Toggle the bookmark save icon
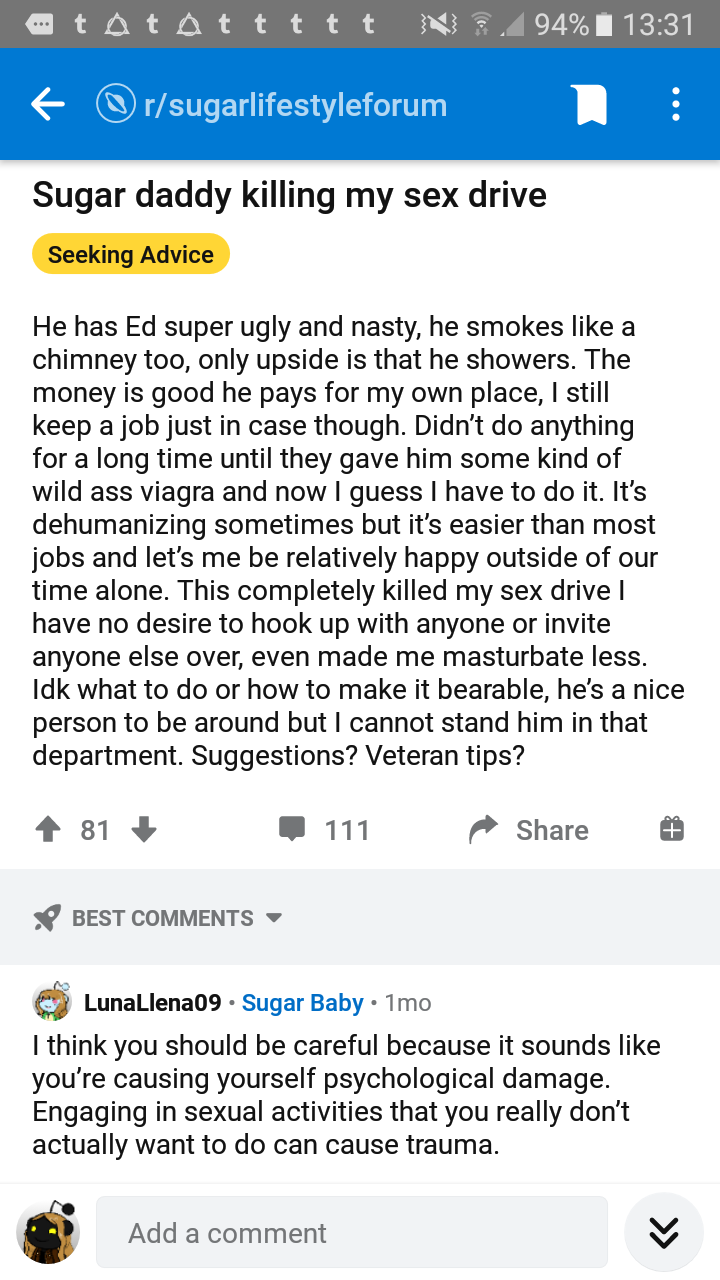Image resolution: width=720 pixels, height=1280 pixels. (x=590, y=104)
